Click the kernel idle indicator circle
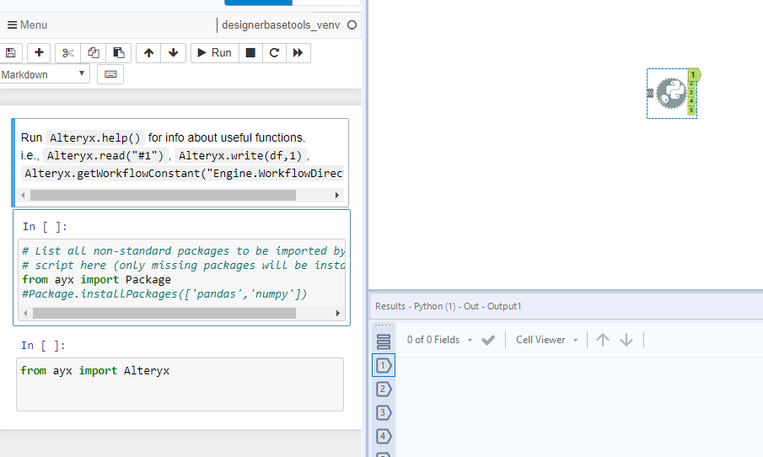Image resolution: width=763 pixels, height=457 pixels. point(352,25)
